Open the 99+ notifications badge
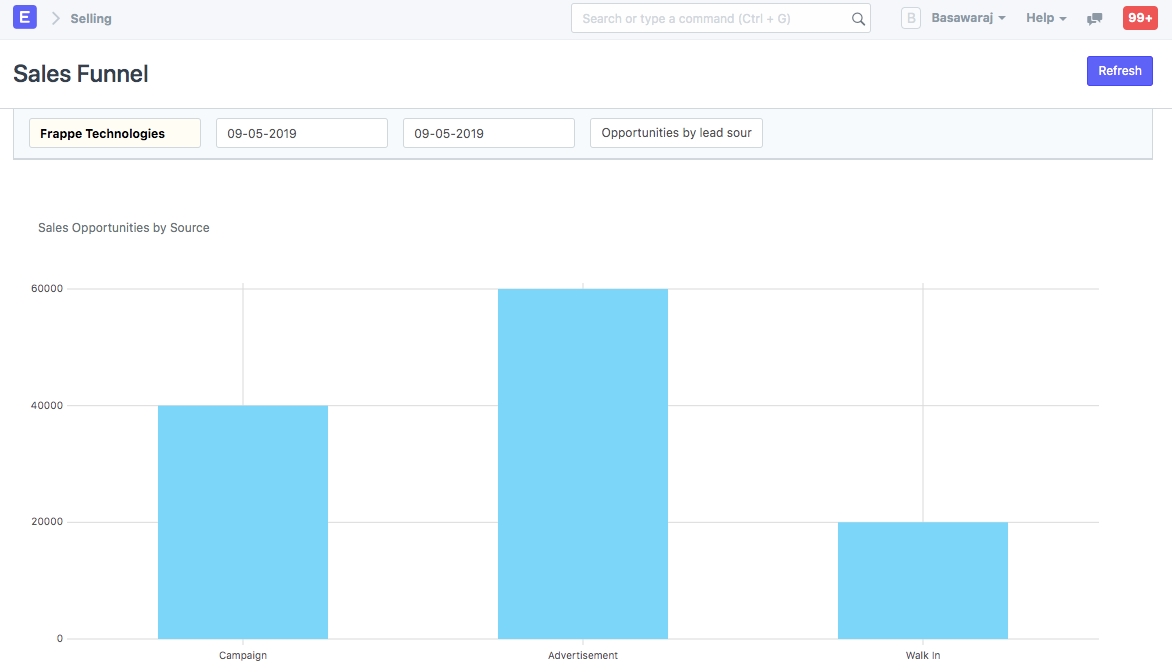 pyautogui.click(x=1139, y=18)
